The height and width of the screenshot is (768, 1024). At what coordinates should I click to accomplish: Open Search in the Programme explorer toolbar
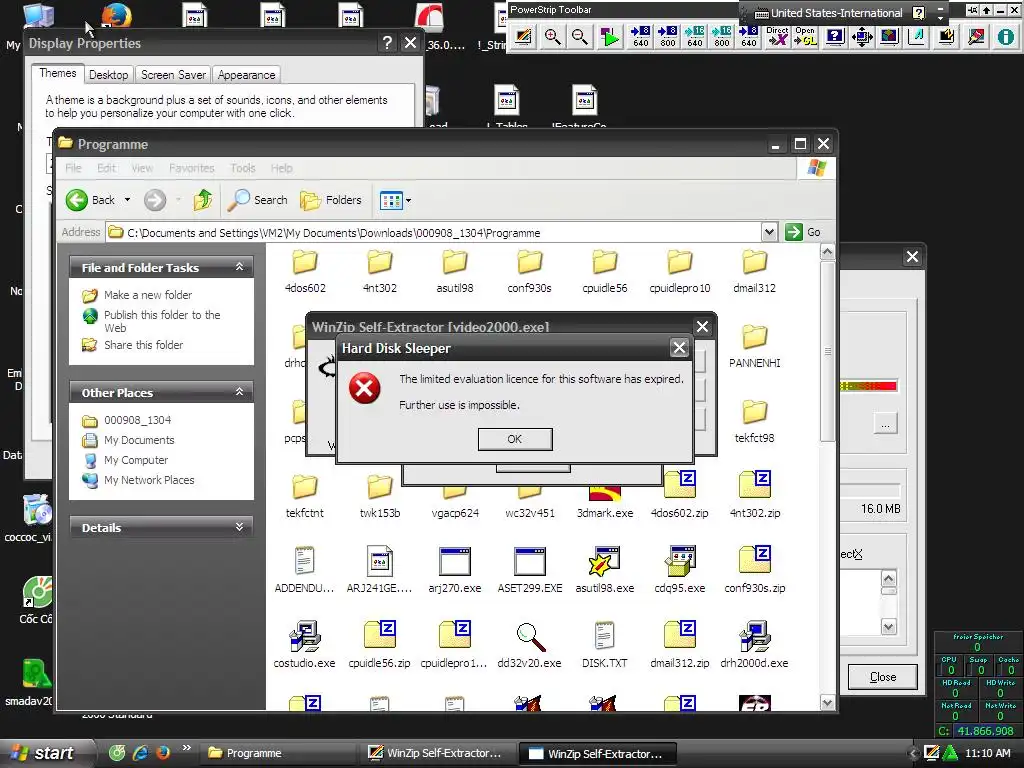pos(258,200)
